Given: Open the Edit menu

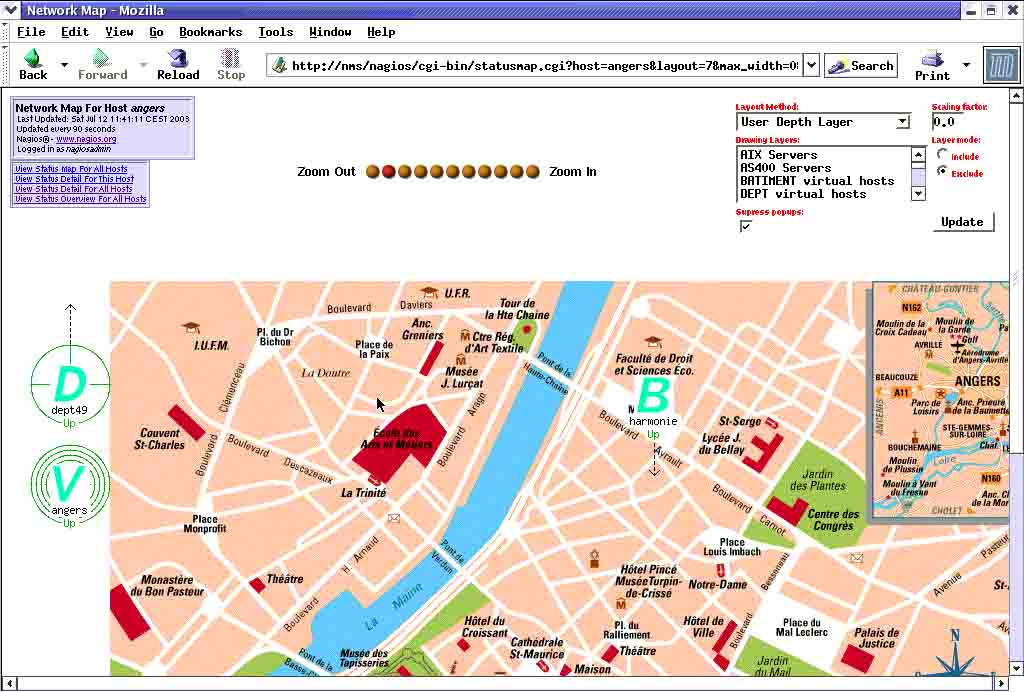Looking at the screenshot, I should coord(74,32).
